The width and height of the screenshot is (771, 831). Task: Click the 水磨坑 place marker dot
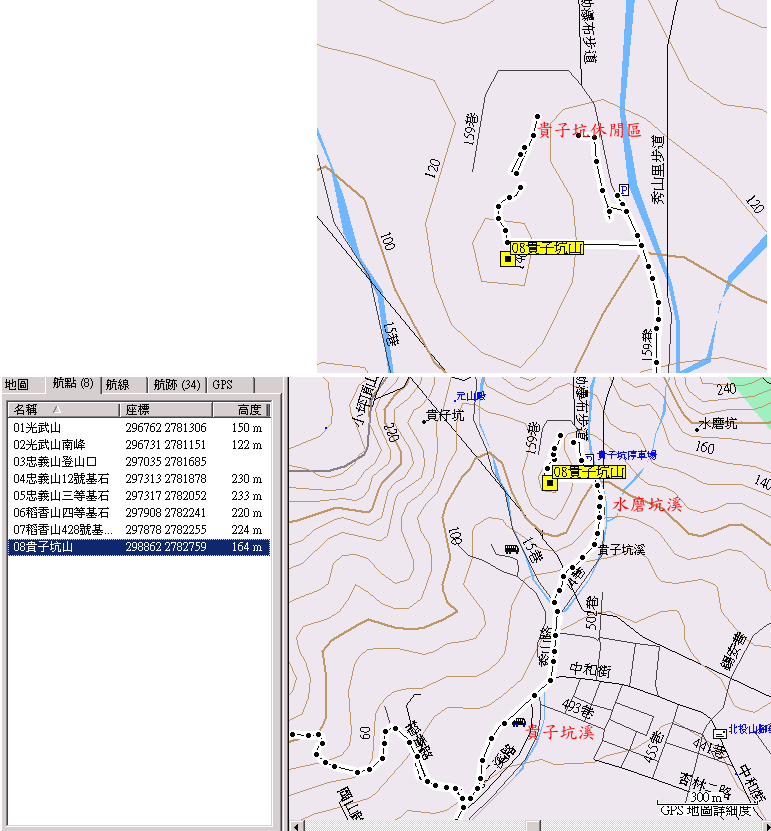(x=697, y=430)
